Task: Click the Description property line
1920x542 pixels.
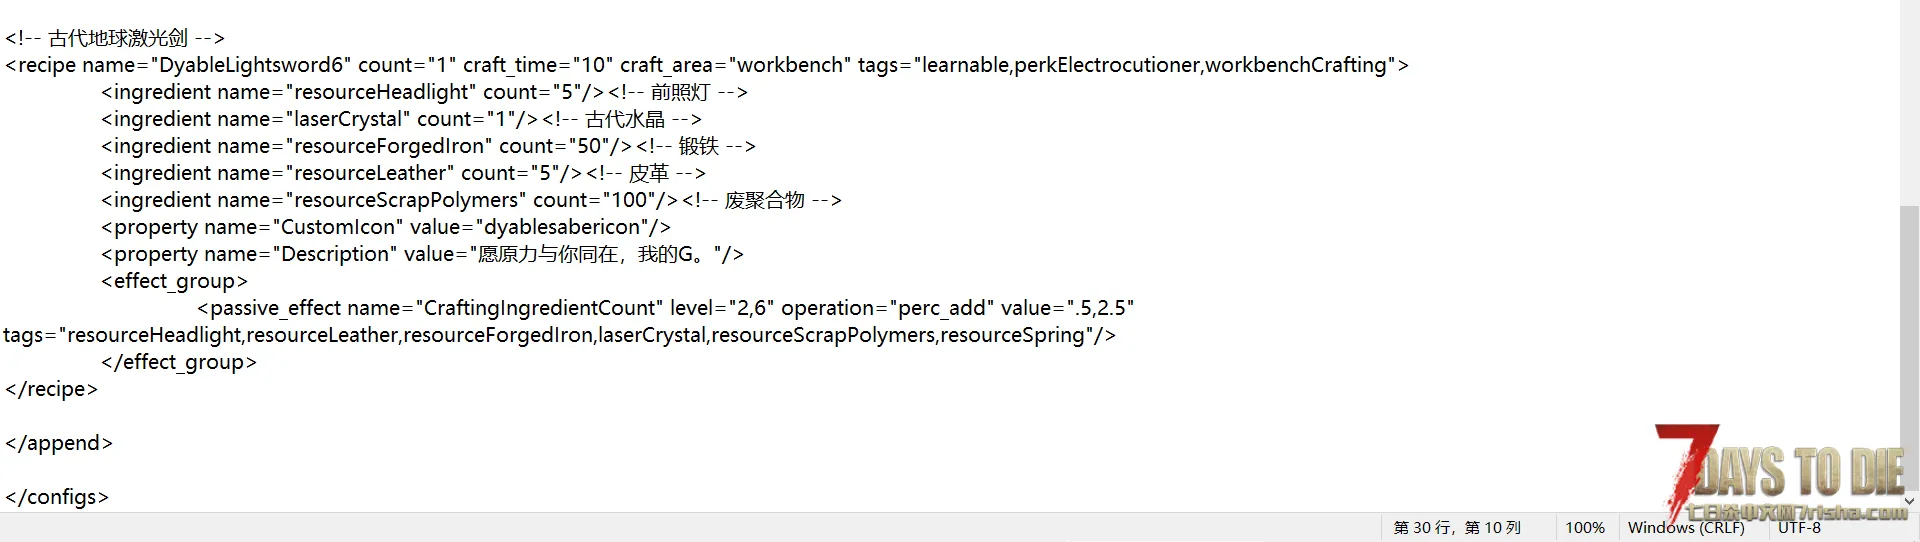Action: click(422, 254)
